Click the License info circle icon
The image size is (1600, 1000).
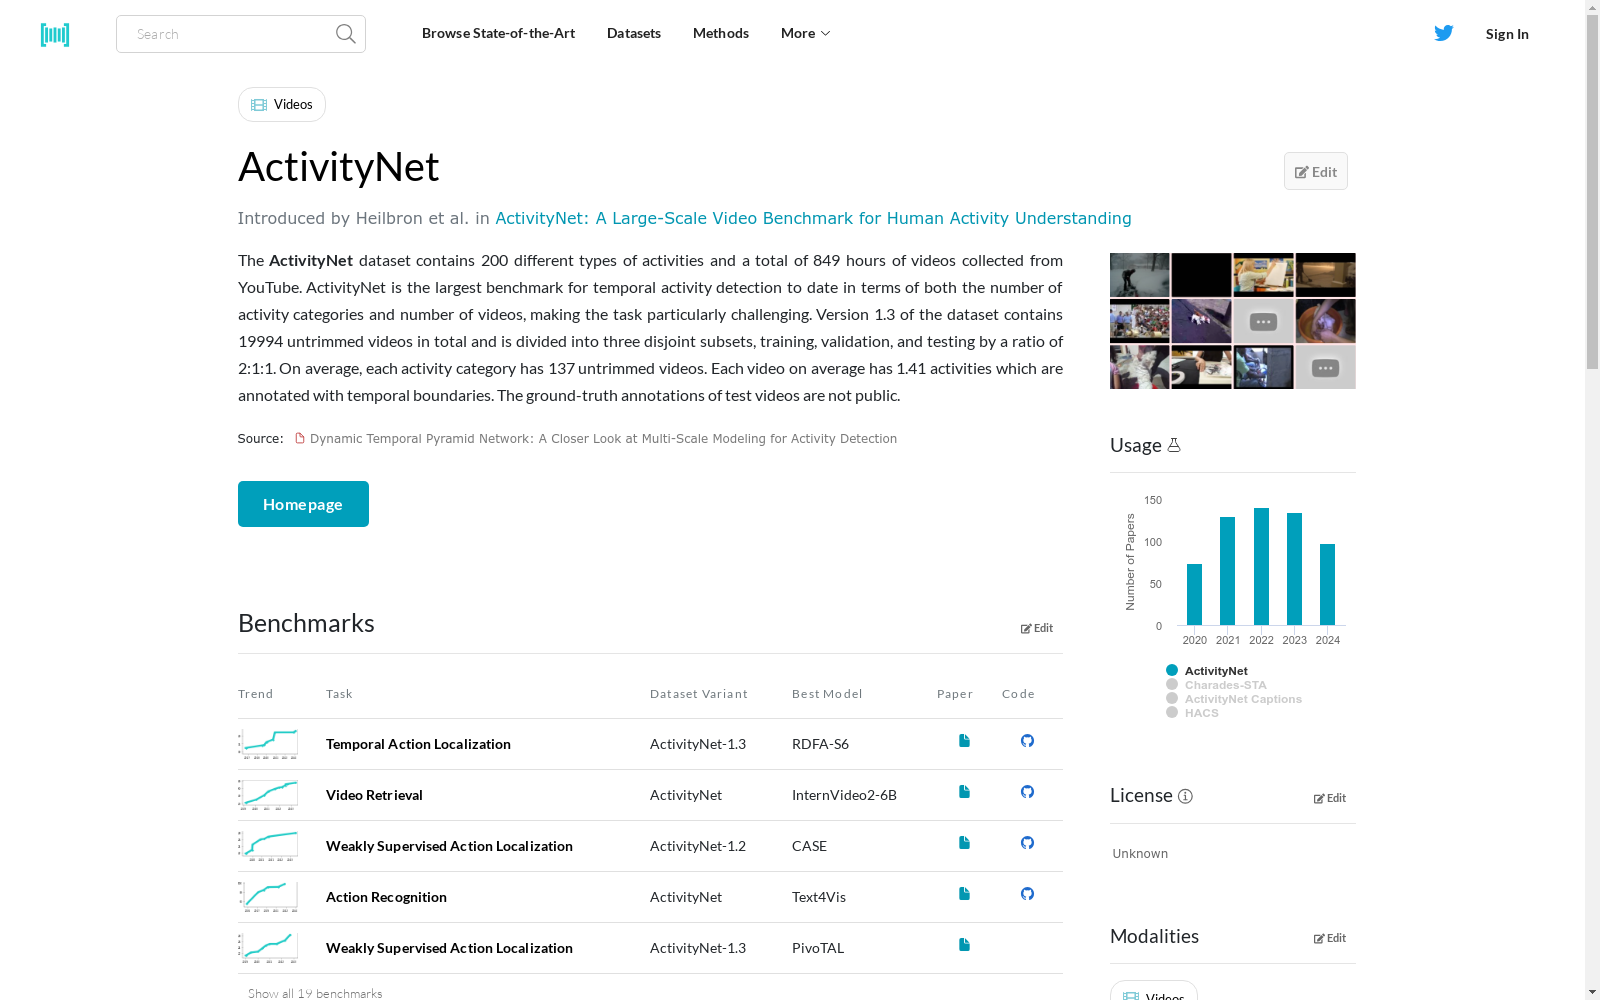[1185, 796]
